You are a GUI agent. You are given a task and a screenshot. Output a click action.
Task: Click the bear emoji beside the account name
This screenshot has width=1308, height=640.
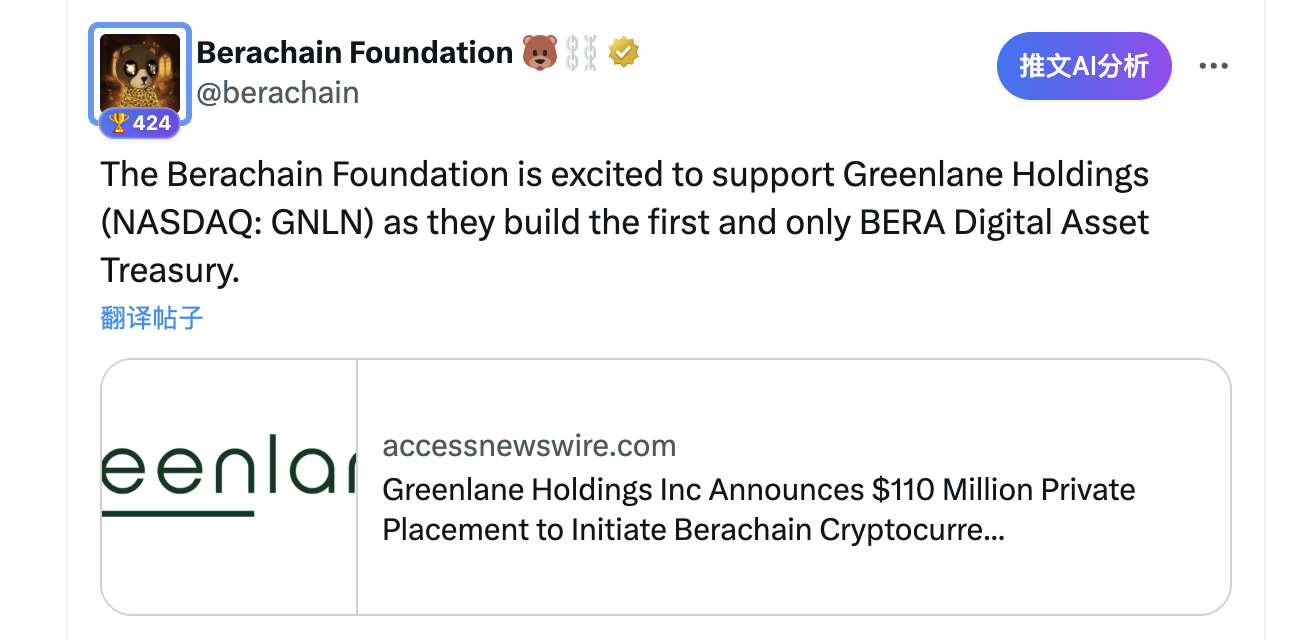(x=540, y=53)
